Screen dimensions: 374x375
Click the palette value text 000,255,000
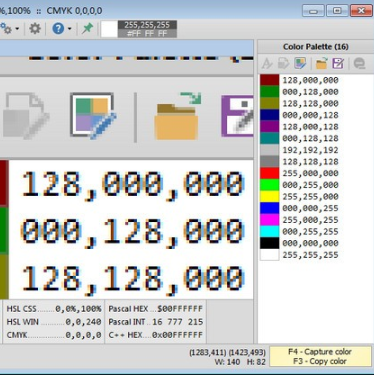coord(310,185)
